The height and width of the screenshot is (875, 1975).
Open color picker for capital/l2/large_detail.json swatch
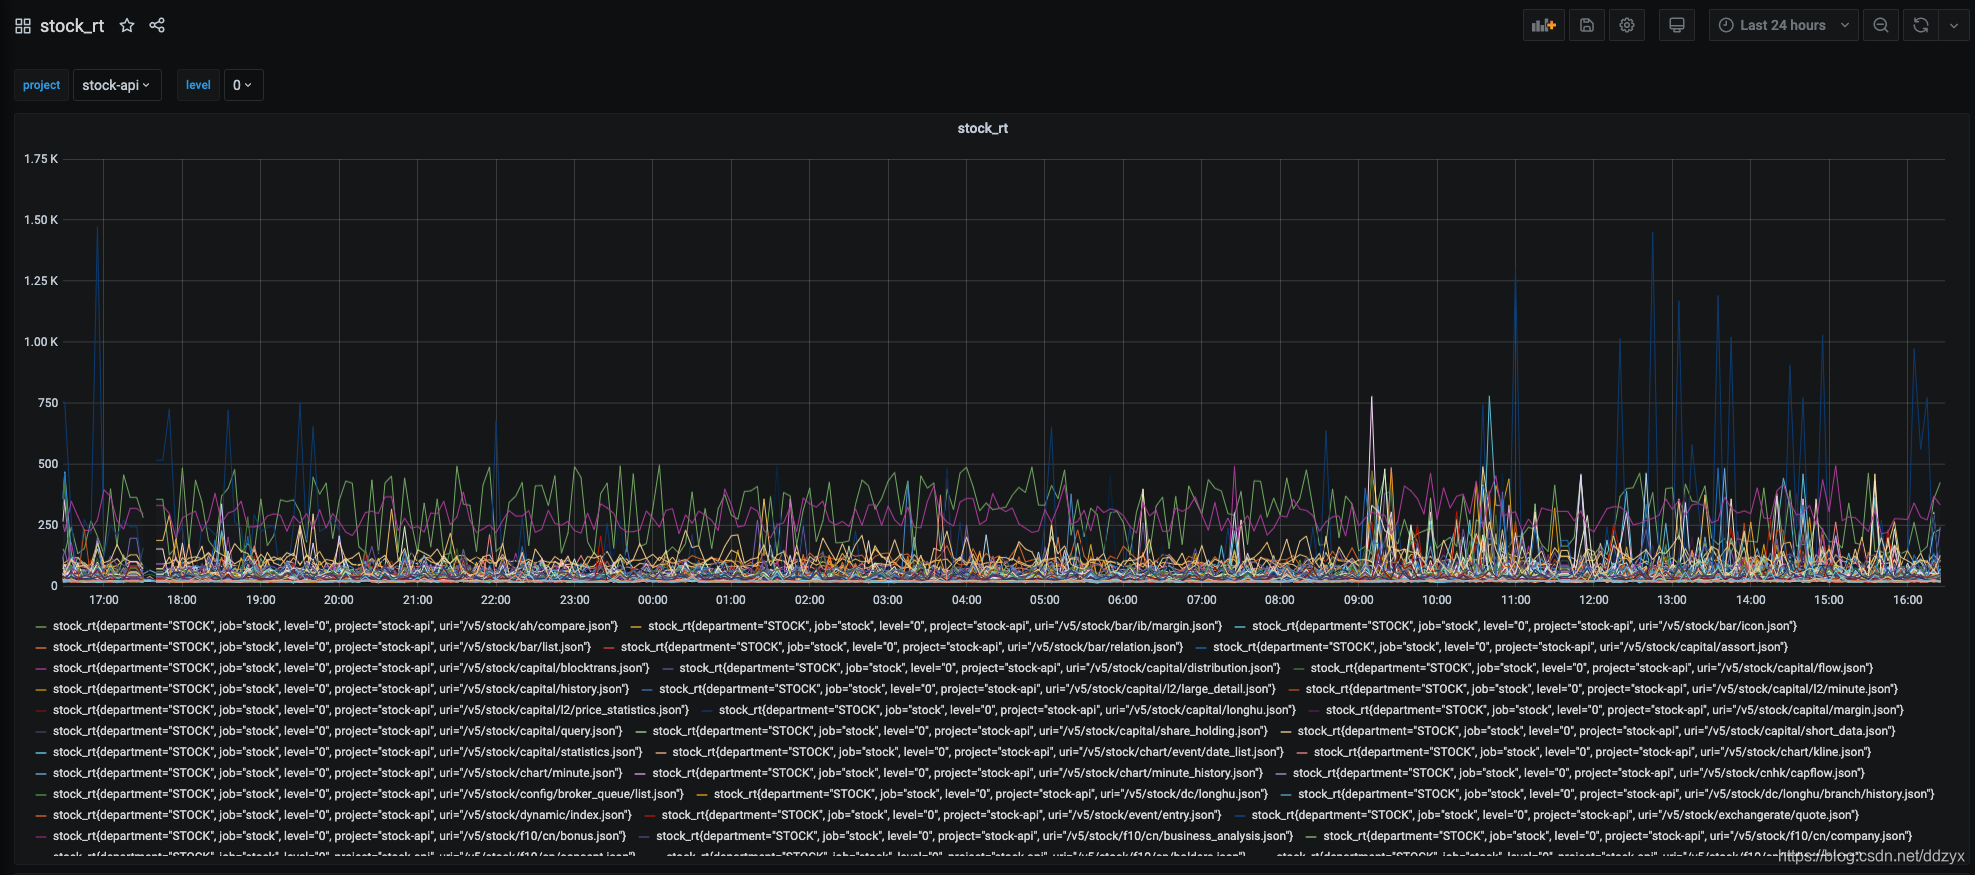pos(647,689)
